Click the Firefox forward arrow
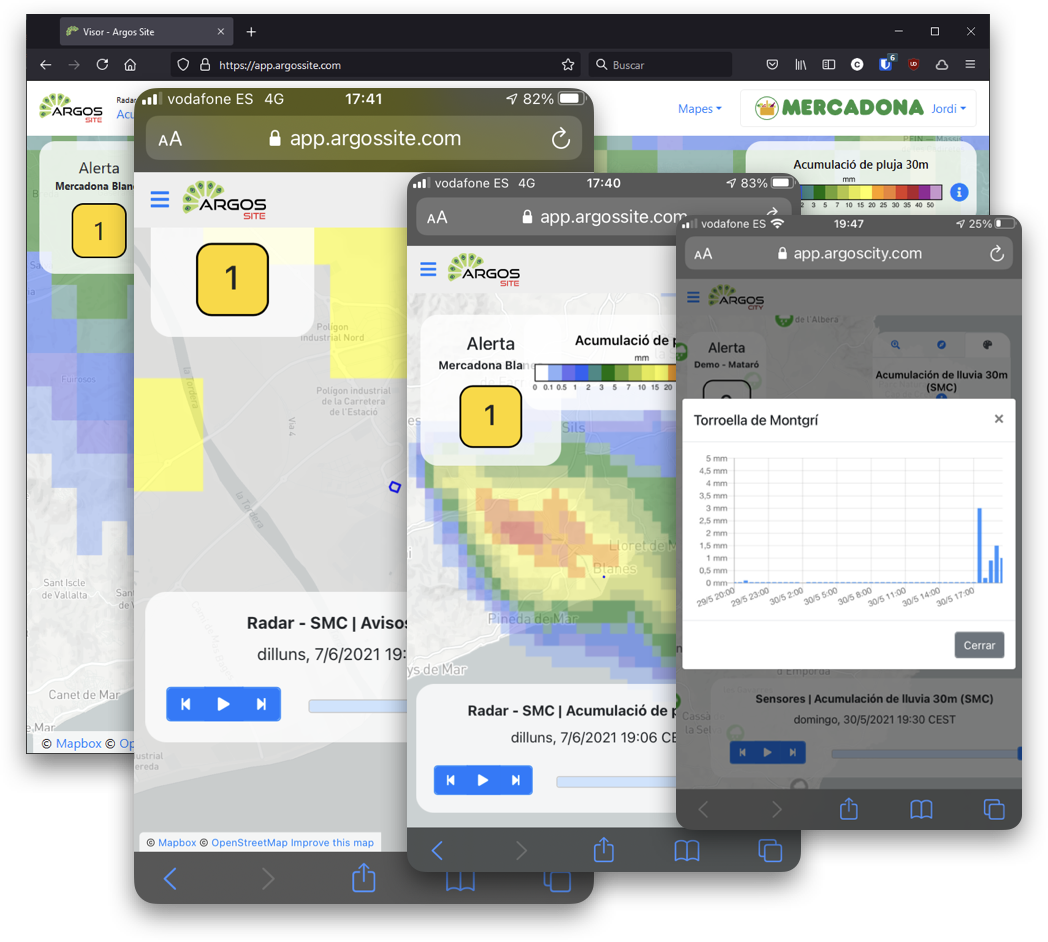Image resolution: width=1048 pixels, height=942 pixels. pyautogui.click(x=74, y=65)
